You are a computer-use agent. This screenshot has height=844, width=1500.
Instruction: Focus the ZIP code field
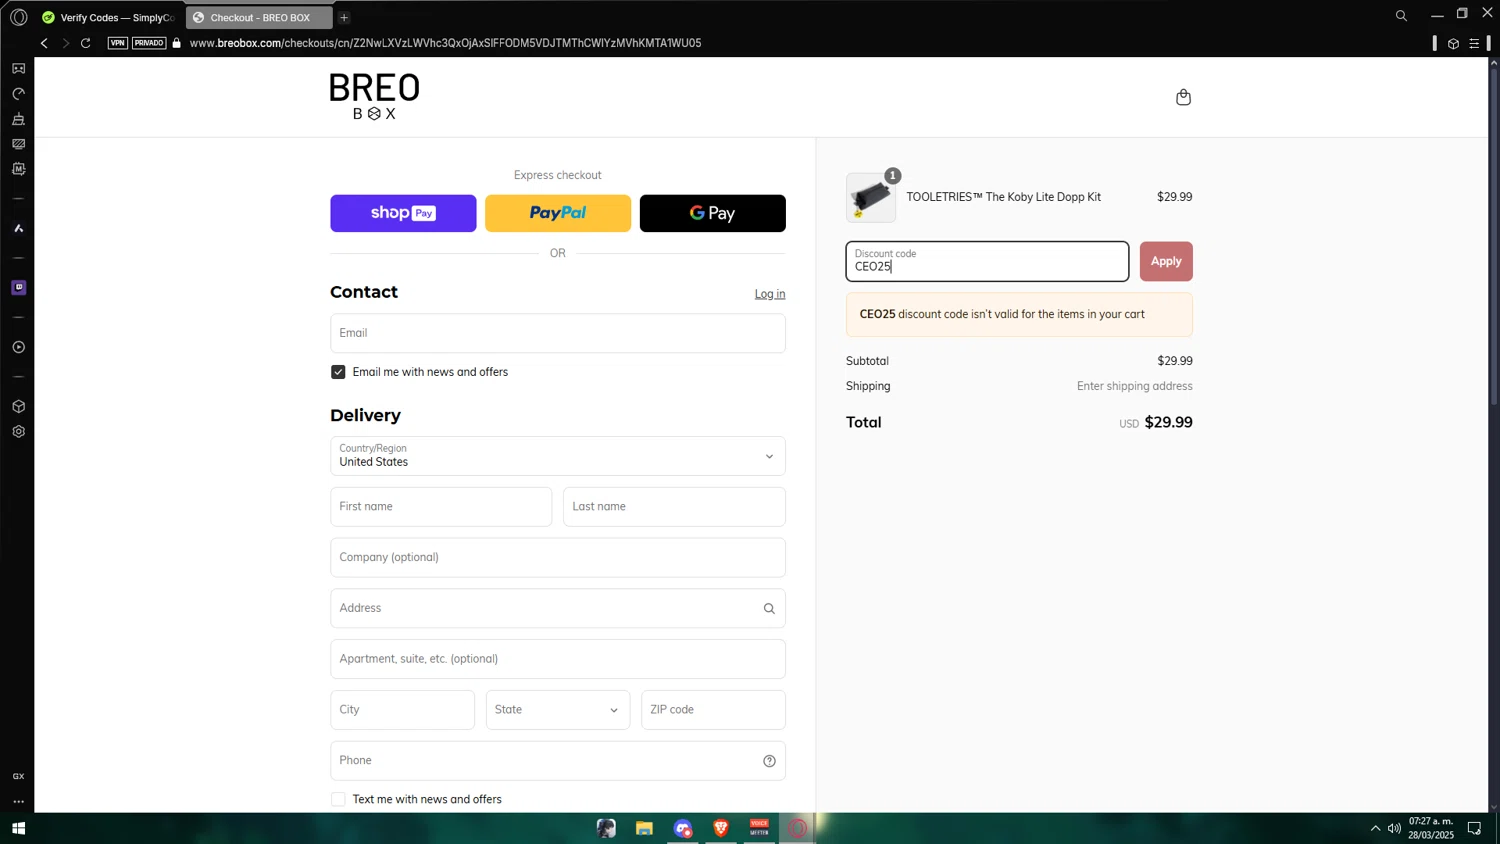[713, 710]
